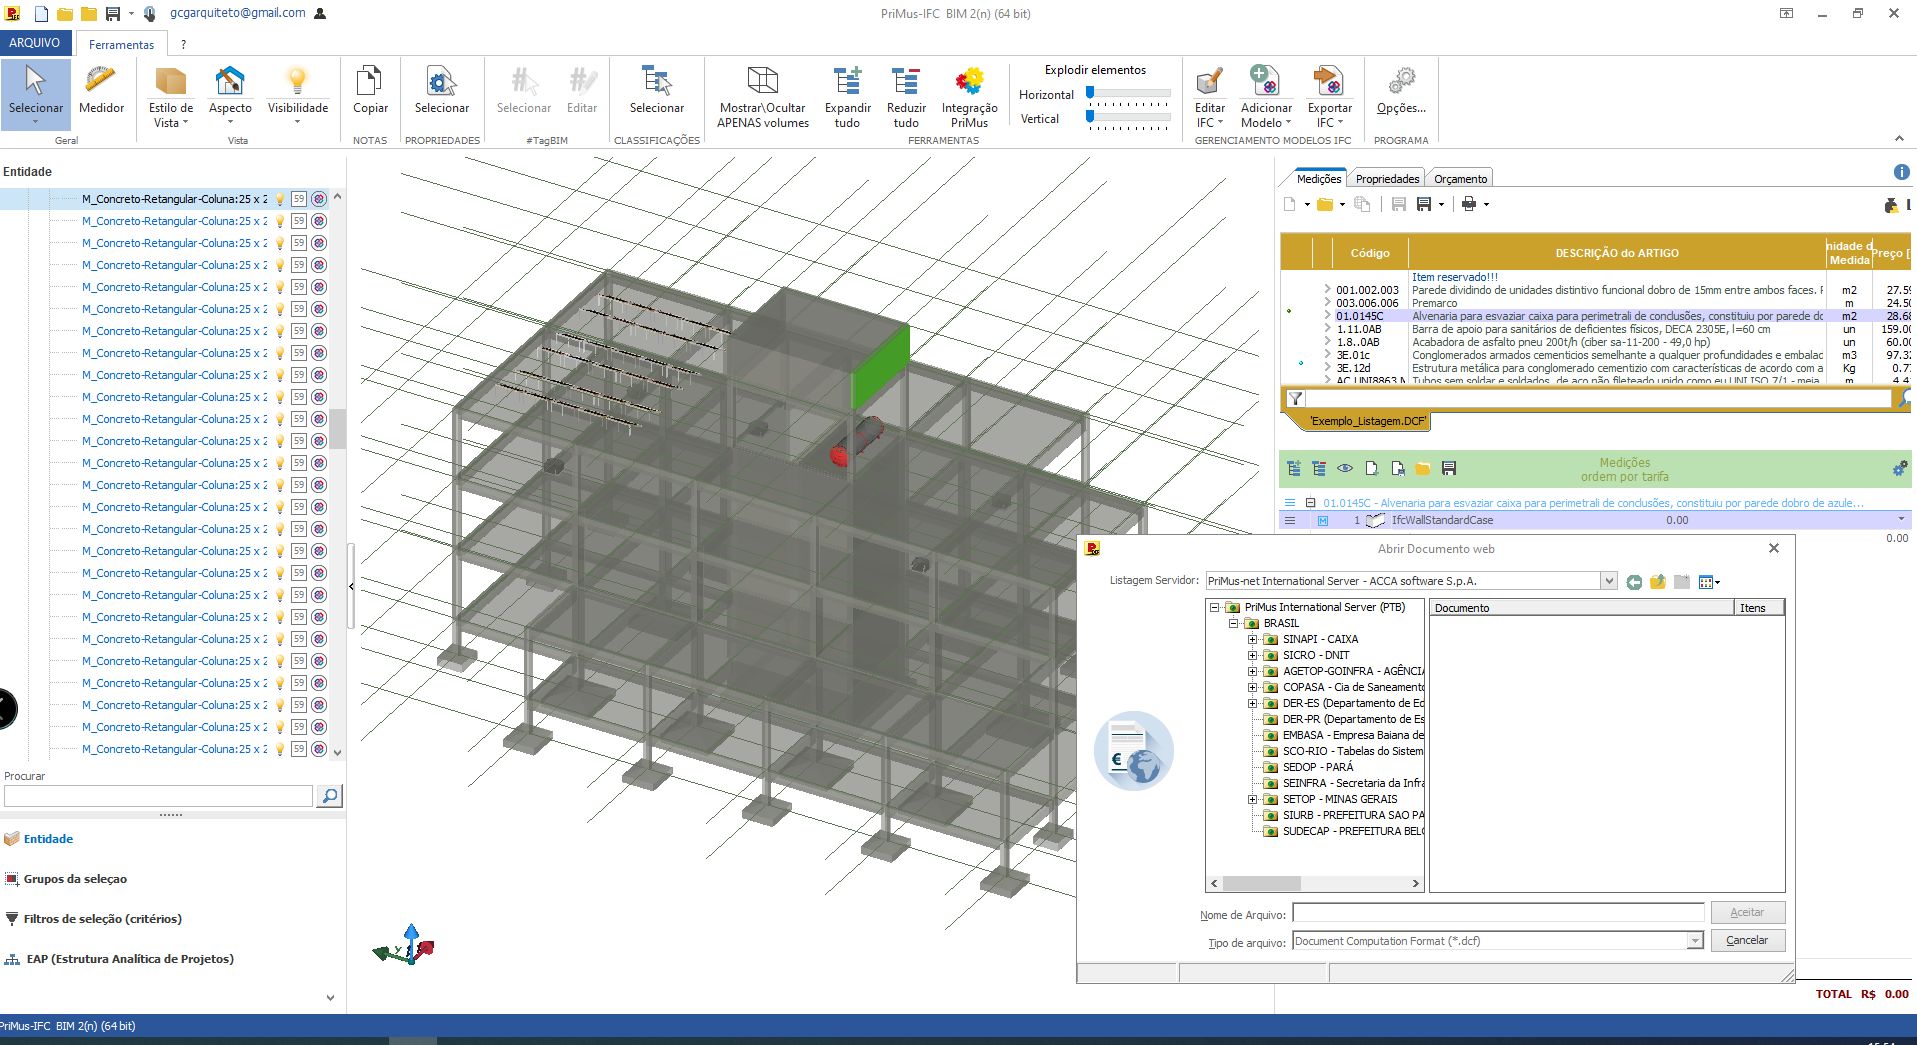Click the search magnifier beside Procurar
This screenshot has height=1045, width=1917.
(329, 796)
